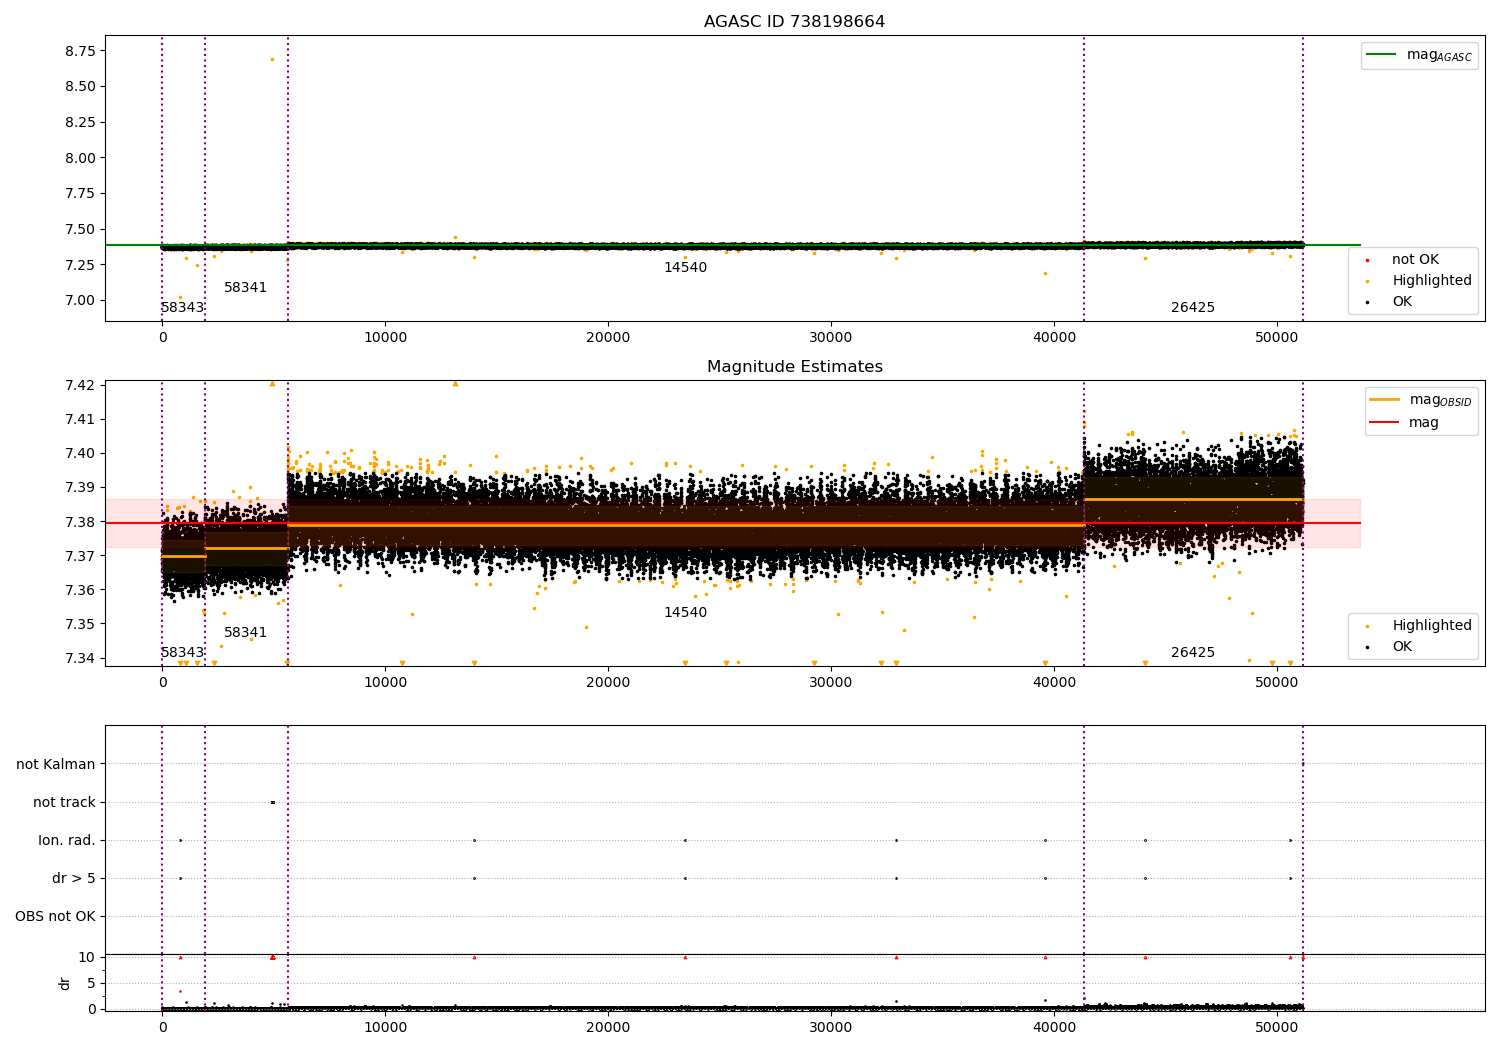Click the 'Ion. rad.' row label
The image size is (1500, 1050).
click(67, 840)
